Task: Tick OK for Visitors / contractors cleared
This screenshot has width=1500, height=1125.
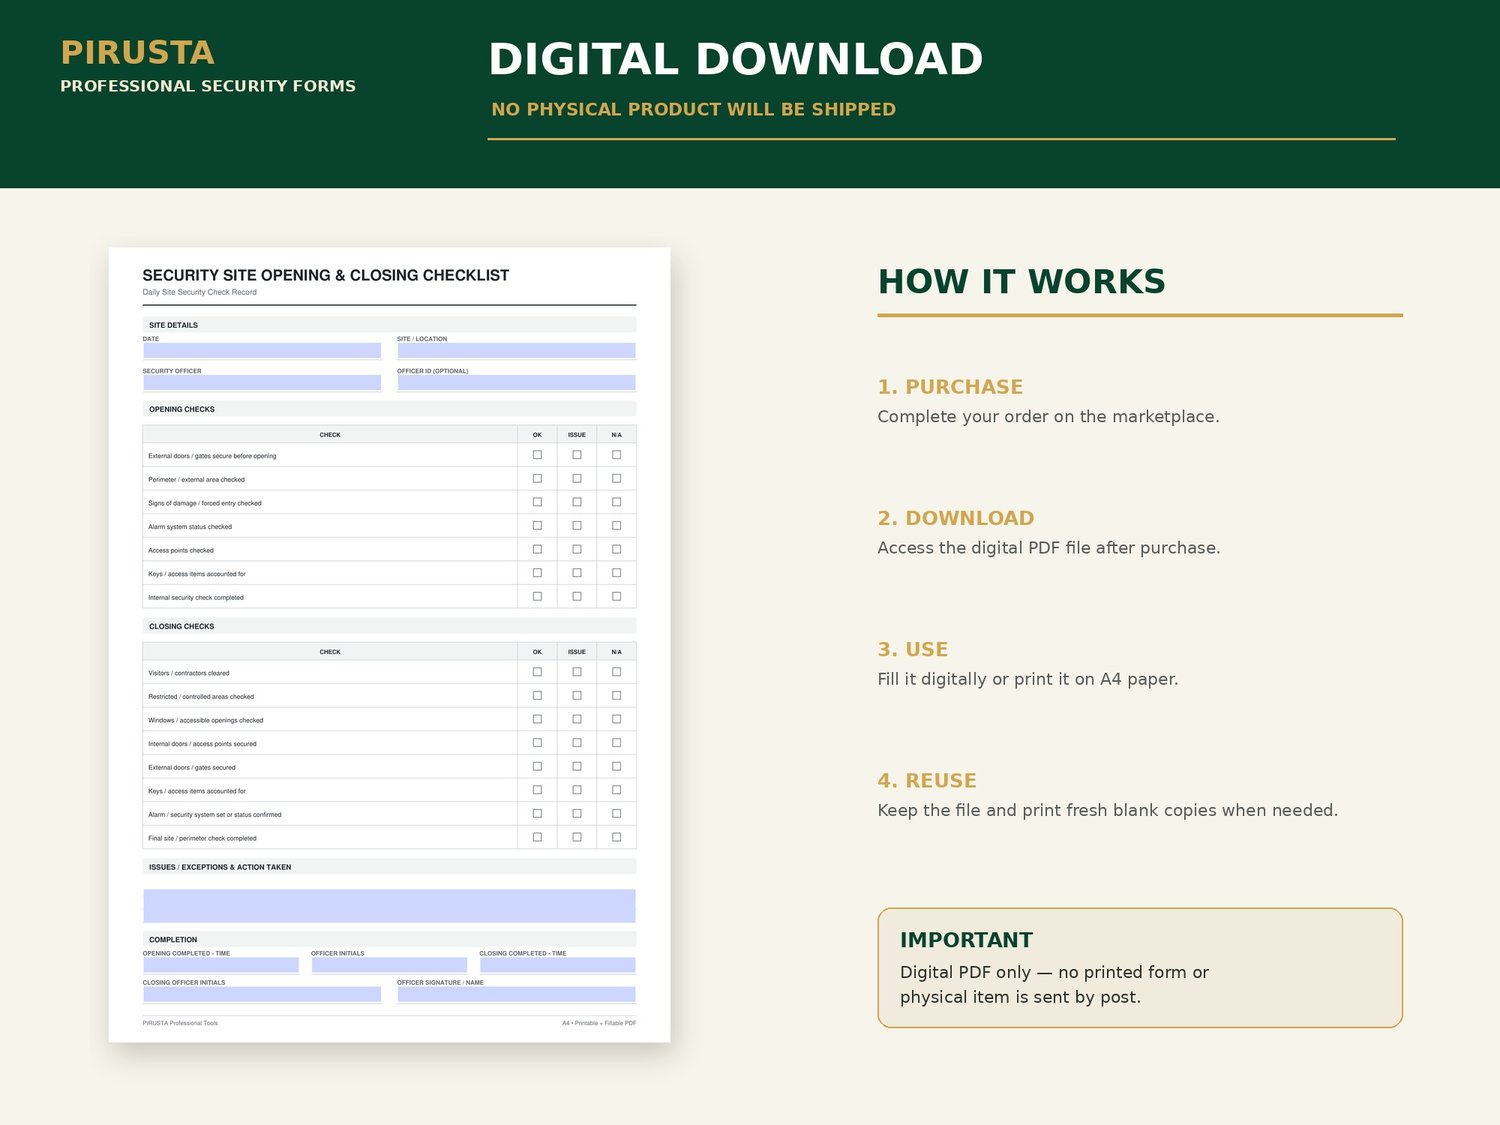Action: coord(537,672)
